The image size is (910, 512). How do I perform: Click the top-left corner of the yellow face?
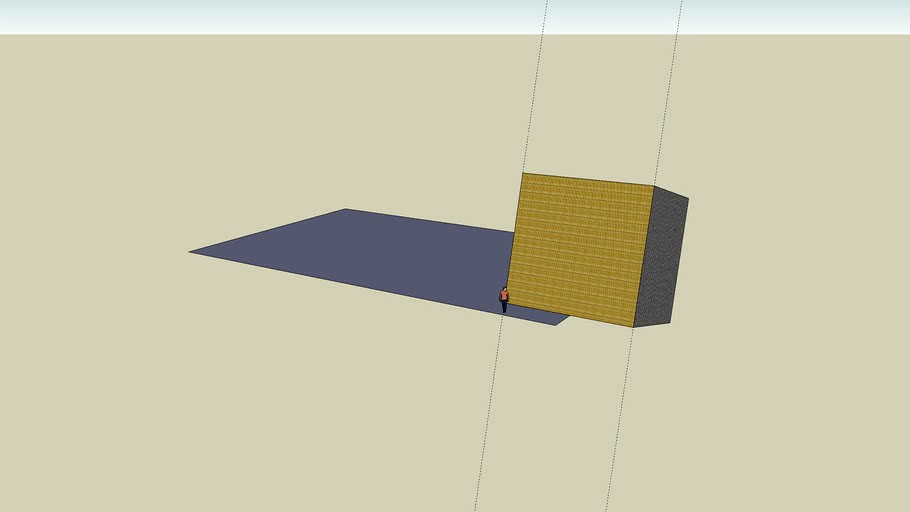(x=522, y=173)
